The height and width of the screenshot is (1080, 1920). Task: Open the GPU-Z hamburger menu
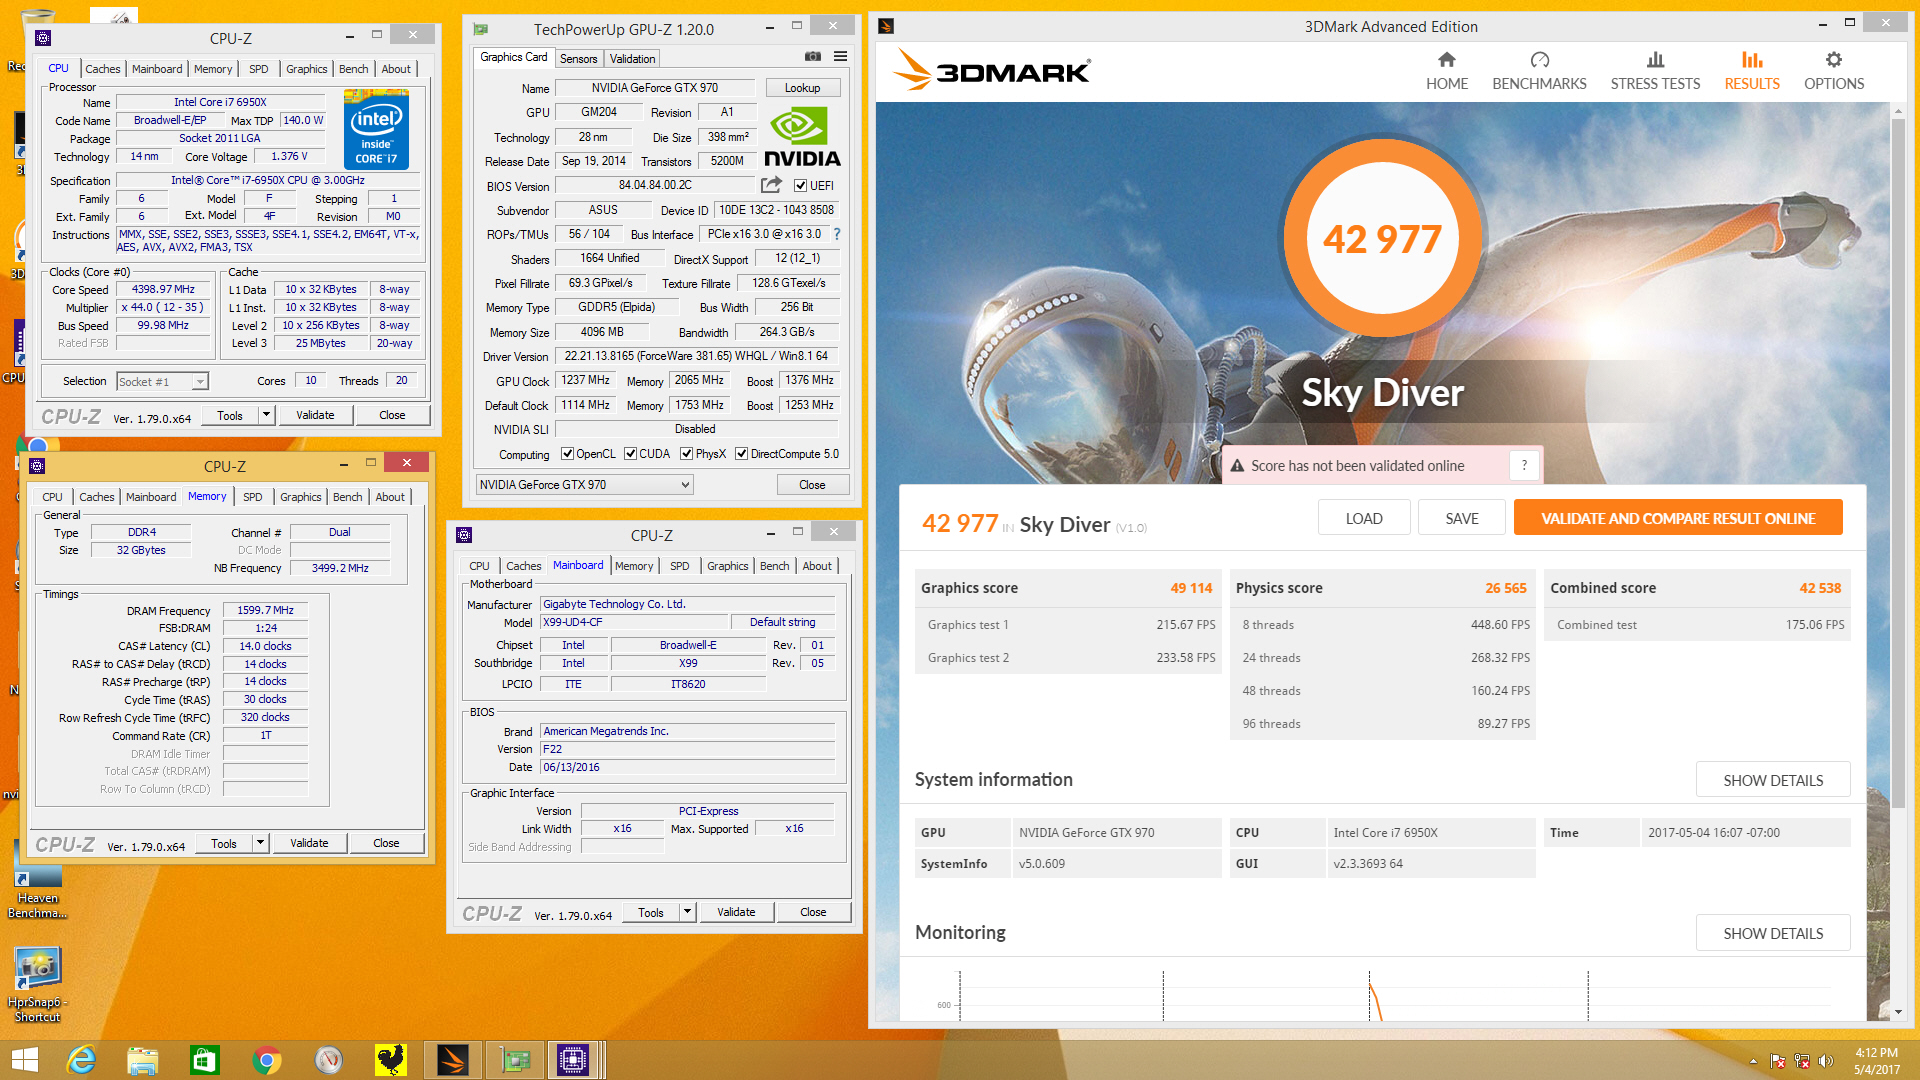[x=840, y=57]
